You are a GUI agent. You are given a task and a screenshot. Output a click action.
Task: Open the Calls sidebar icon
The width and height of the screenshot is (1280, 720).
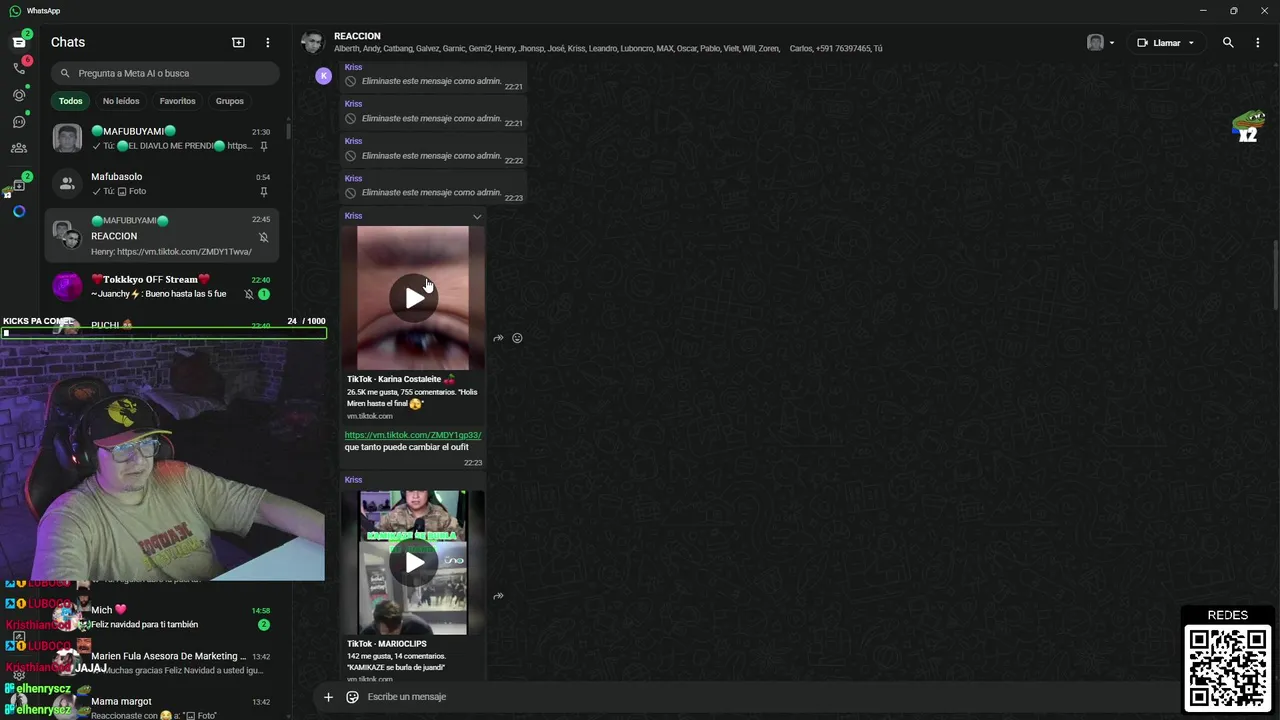coord(18,68)
